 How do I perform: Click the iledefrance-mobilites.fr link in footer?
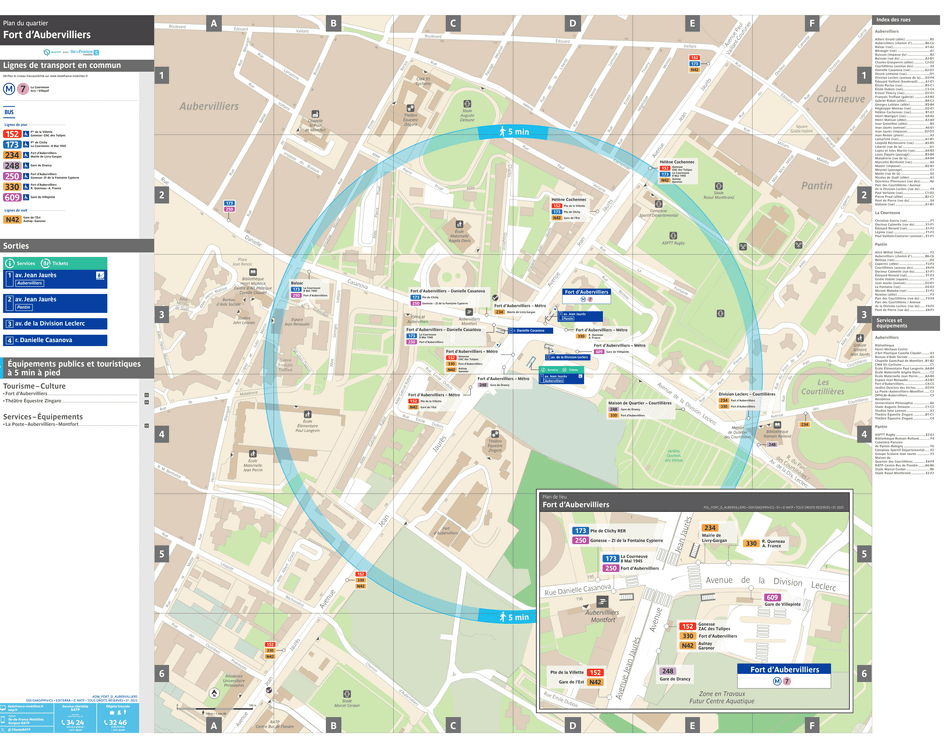point(27,706)
